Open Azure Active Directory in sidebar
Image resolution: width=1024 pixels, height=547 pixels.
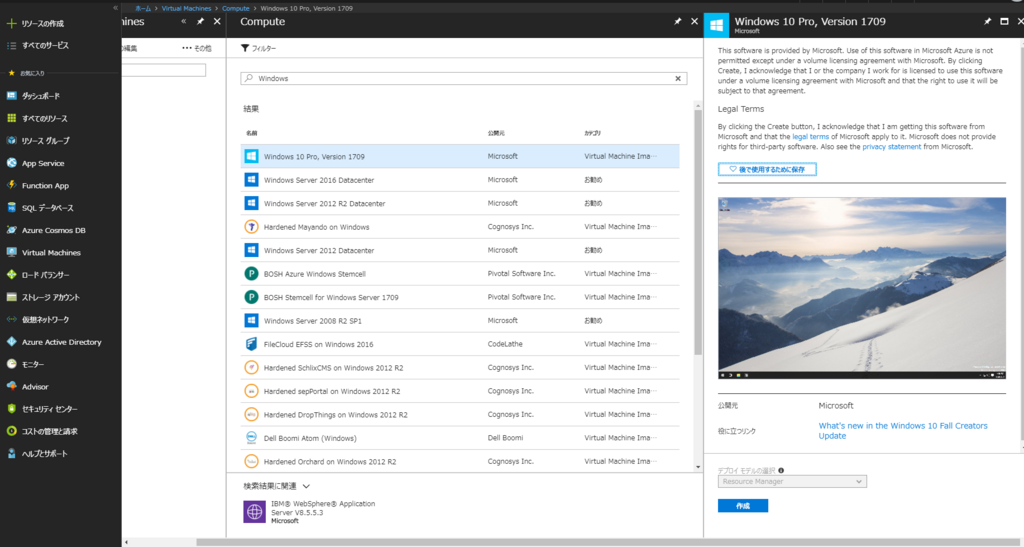(61, 342)
